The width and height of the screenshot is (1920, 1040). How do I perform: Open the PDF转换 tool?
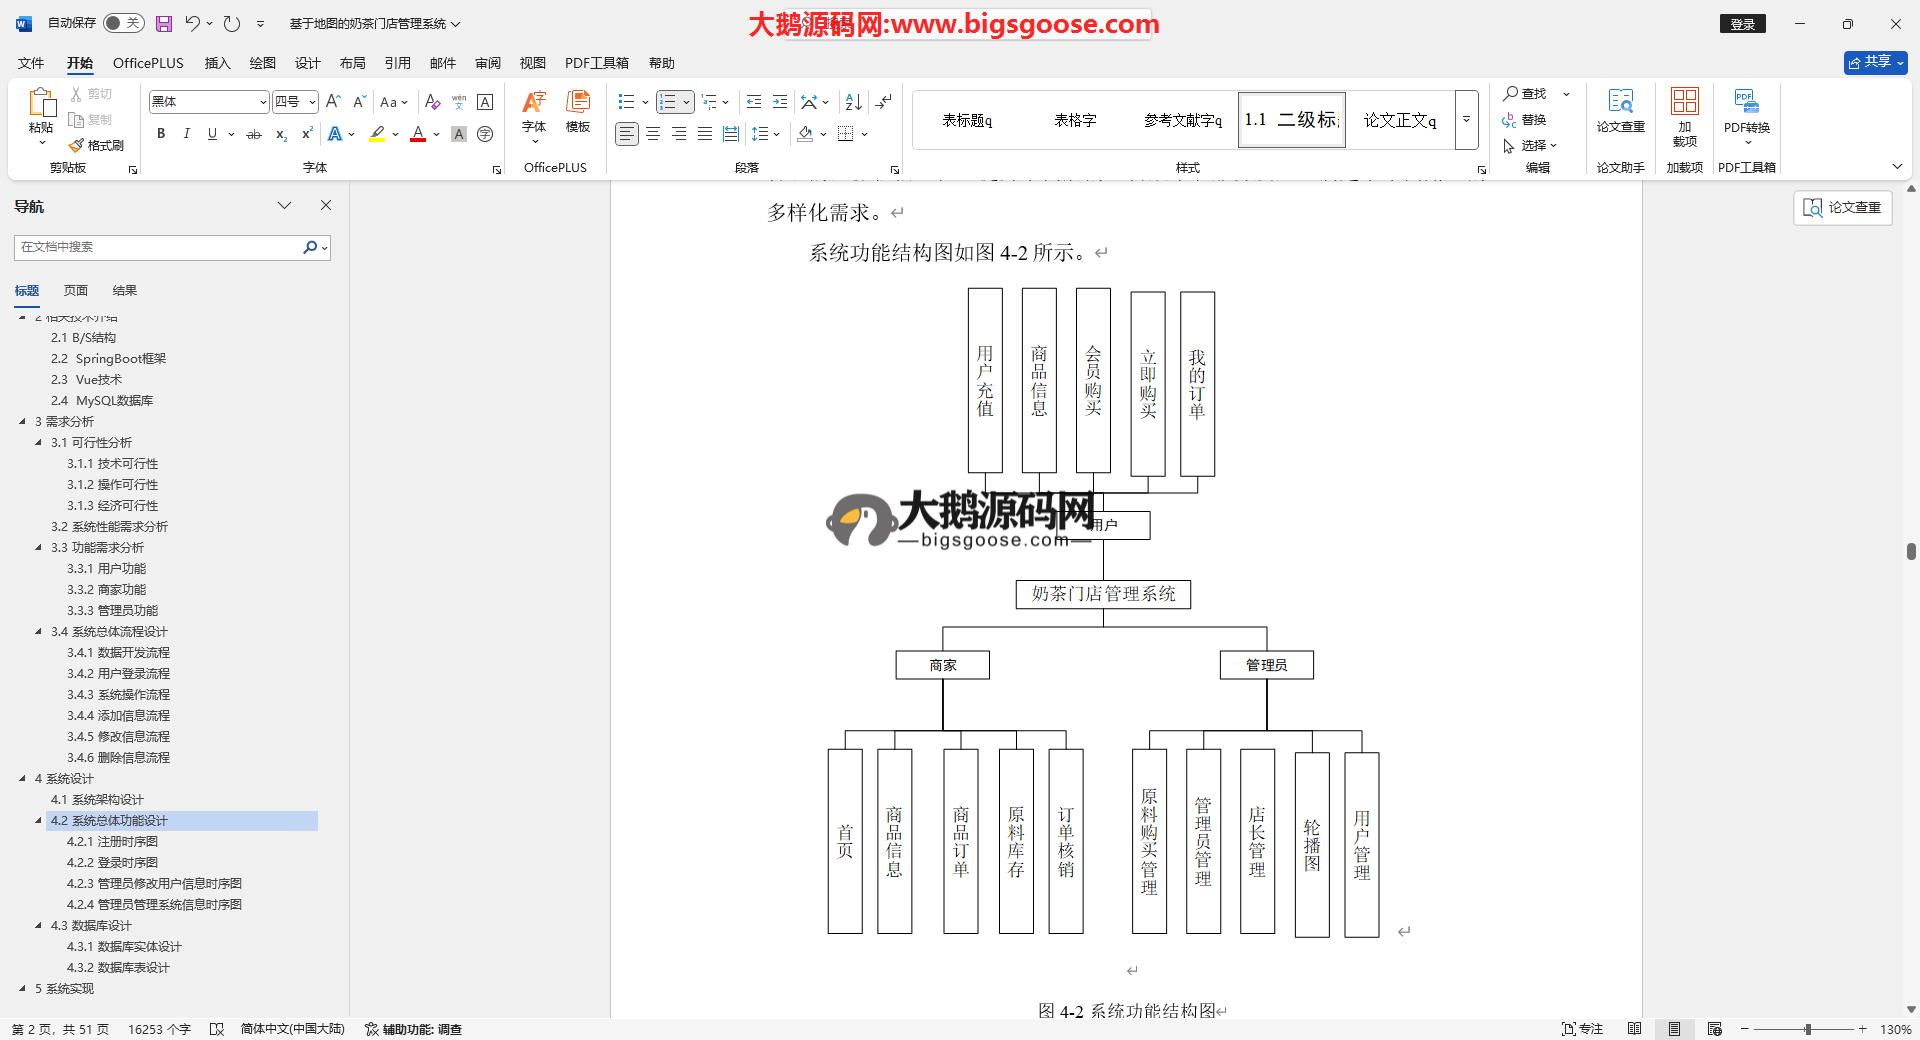pos(1746,112)
